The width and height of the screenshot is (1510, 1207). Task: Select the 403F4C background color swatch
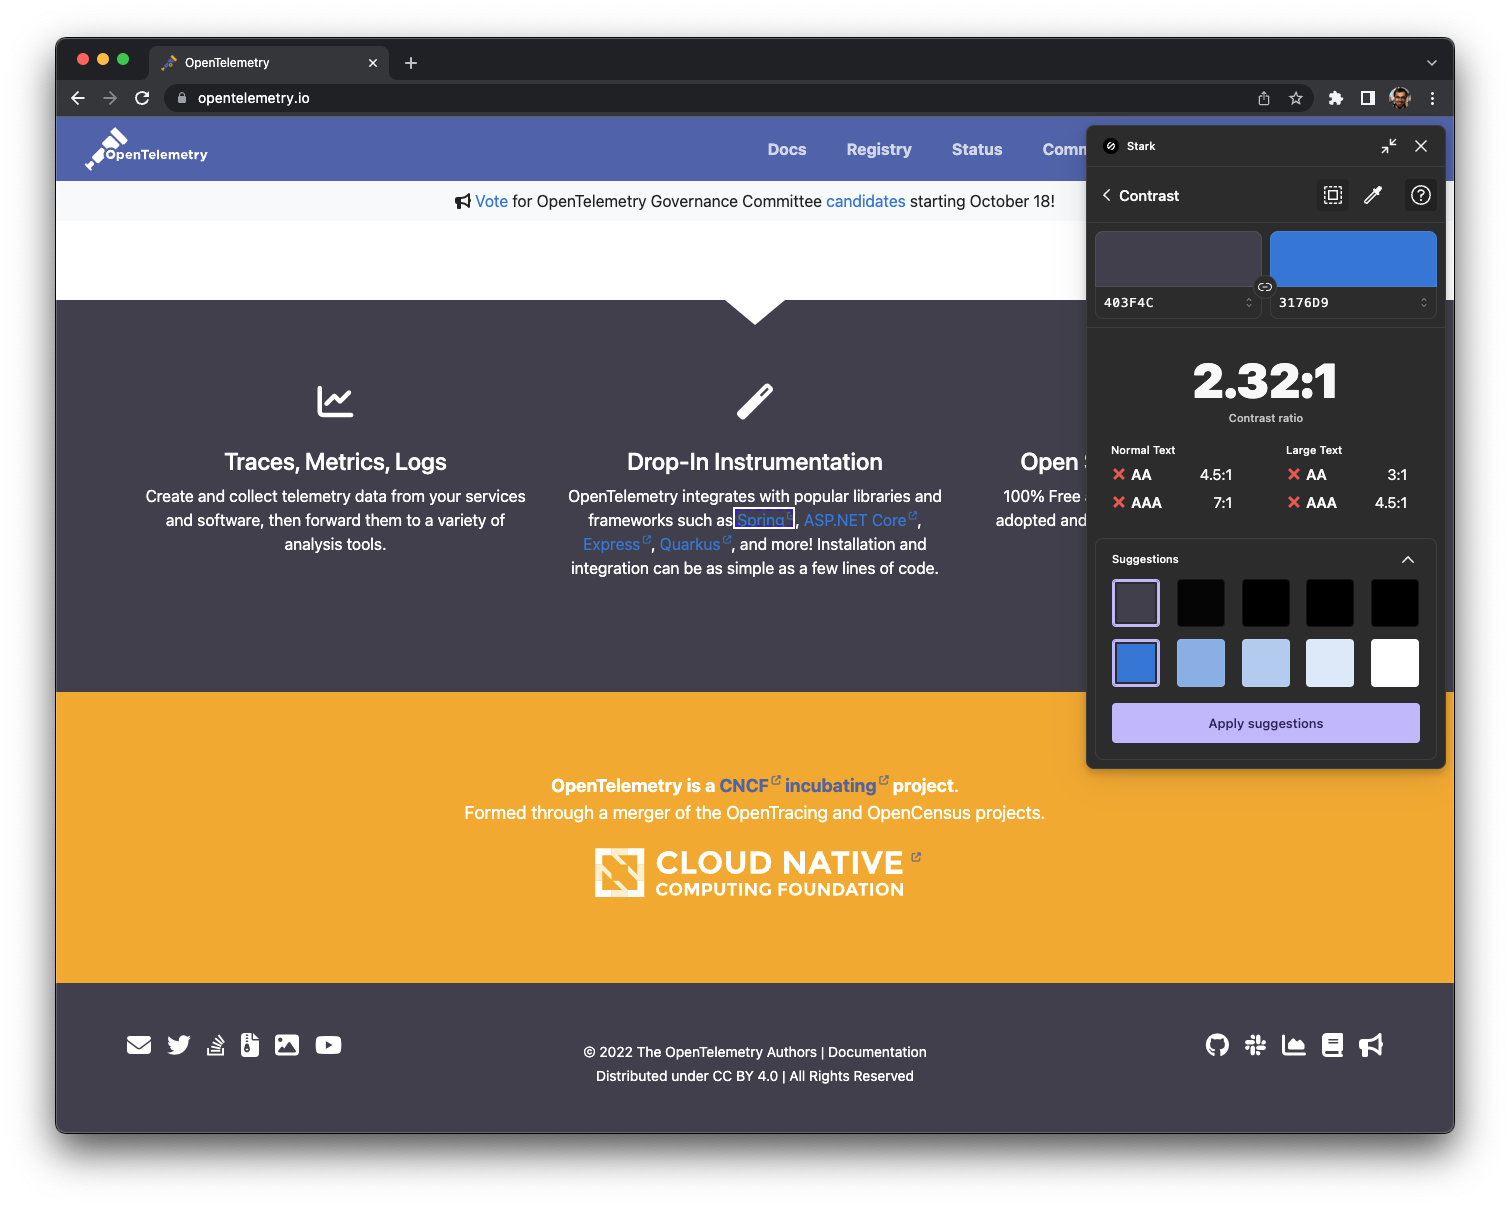point(1178,260)
